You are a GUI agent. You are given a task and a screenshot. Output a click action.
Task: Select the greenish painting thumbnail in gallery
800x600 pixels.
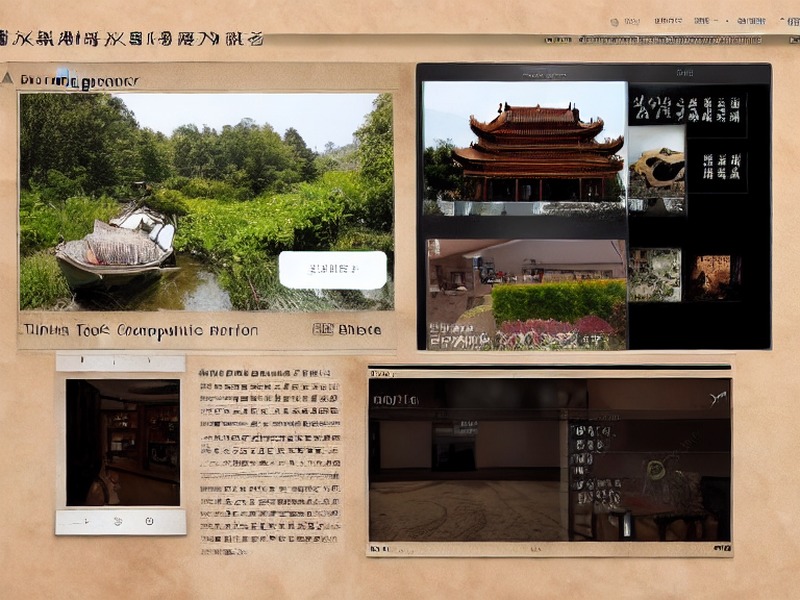655,274
